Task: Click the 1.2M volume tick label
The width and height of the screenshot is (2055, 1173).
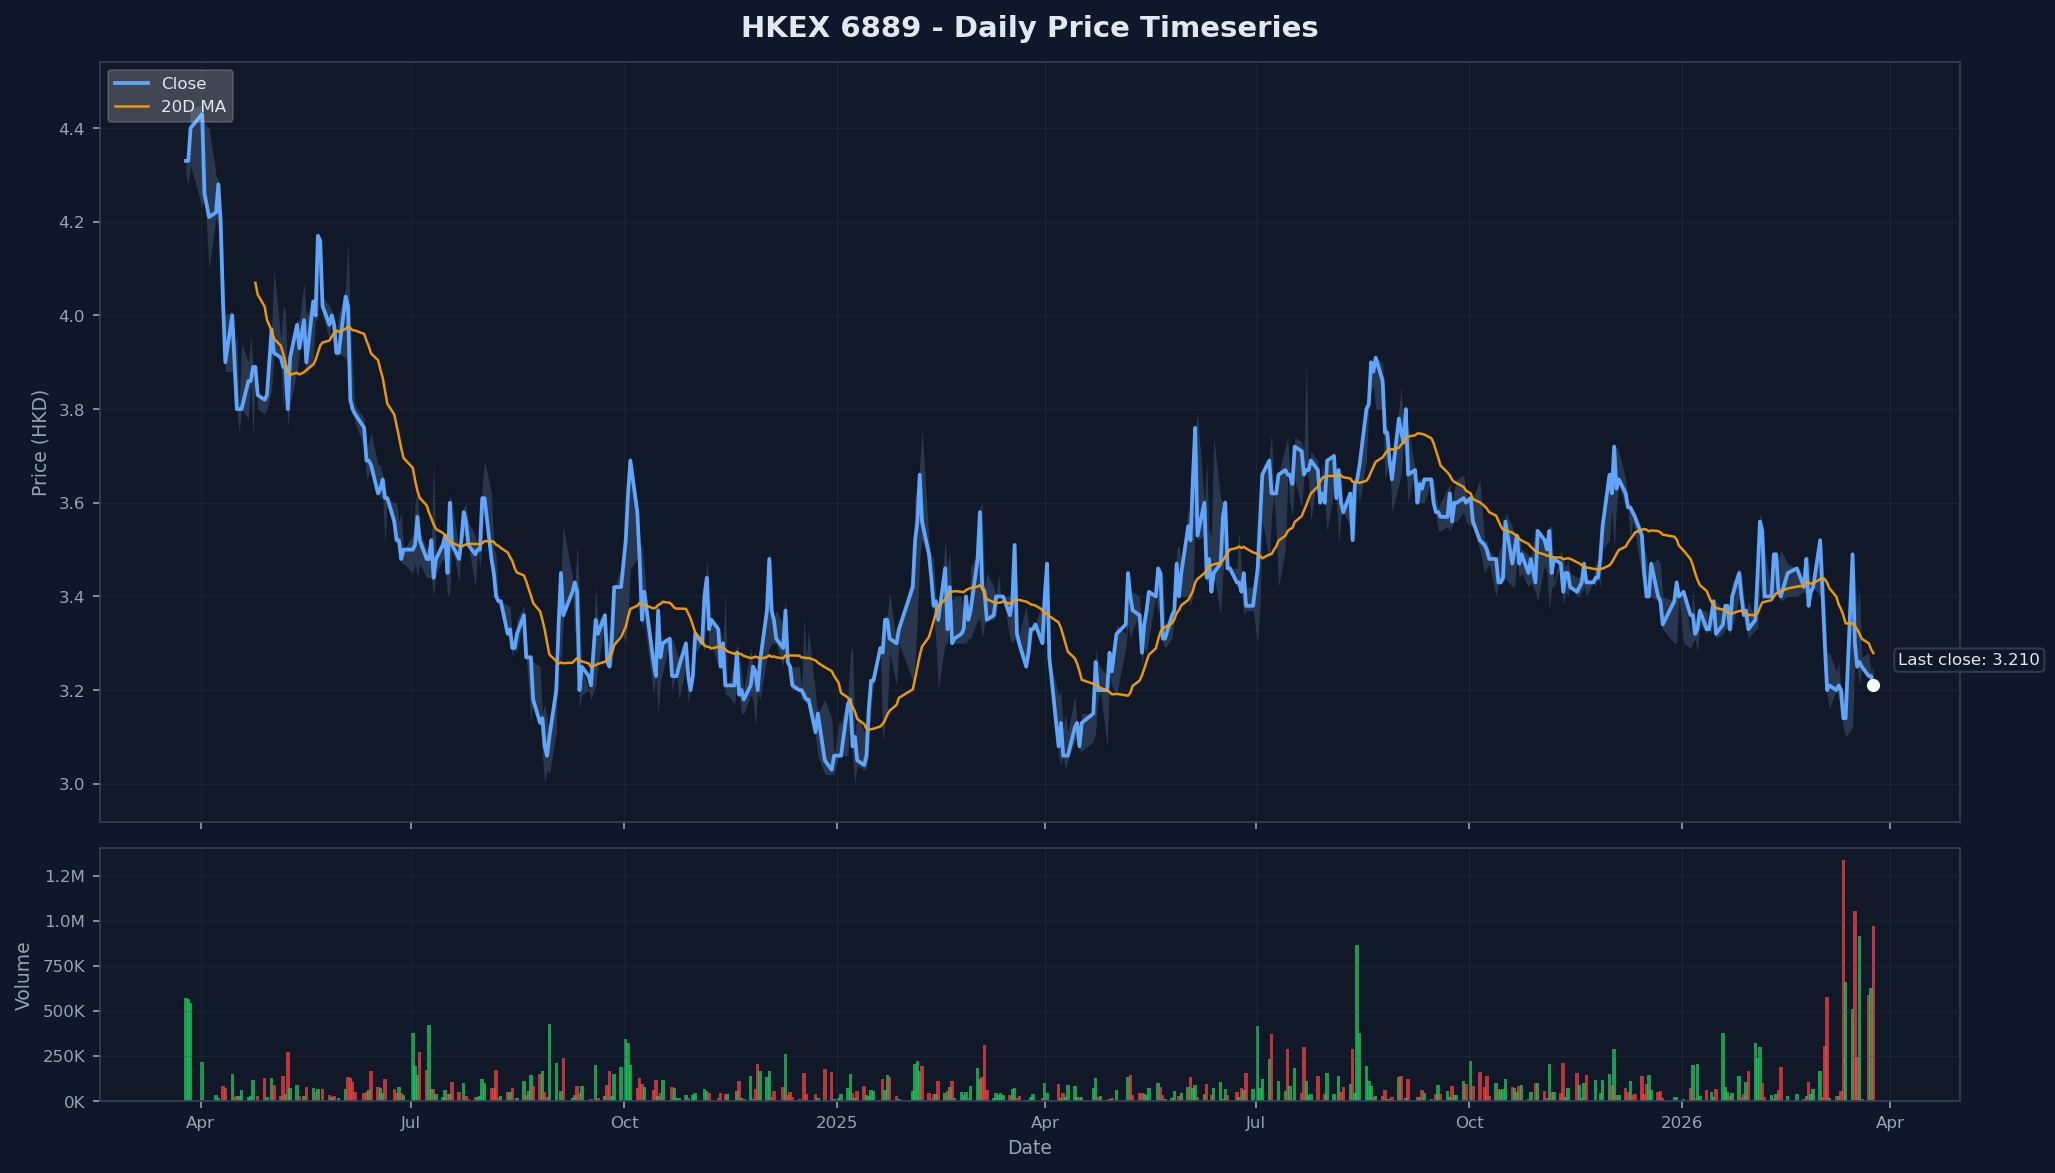Action: click(x=65, y=877)
